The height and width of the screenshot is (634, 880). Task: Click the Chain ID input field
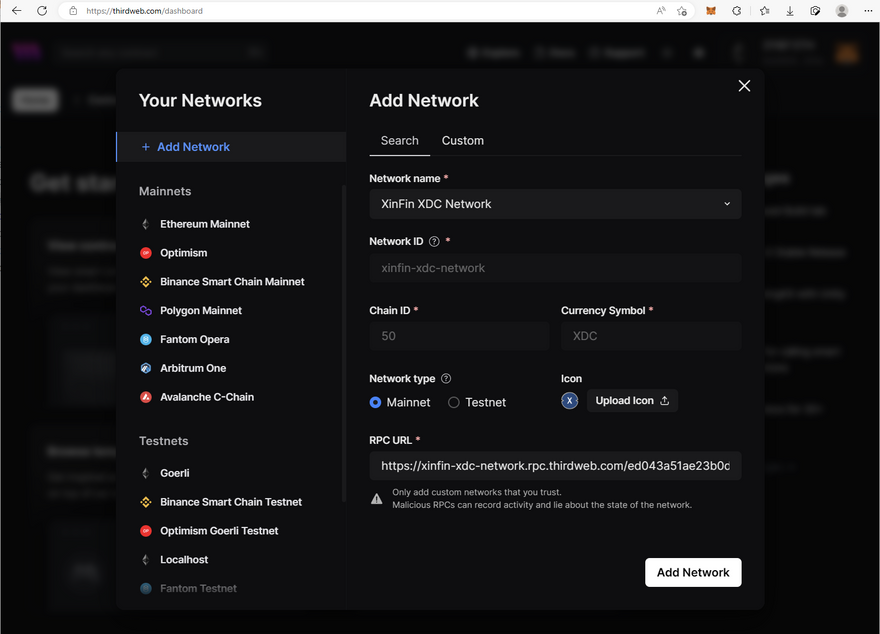coord(459,336)
